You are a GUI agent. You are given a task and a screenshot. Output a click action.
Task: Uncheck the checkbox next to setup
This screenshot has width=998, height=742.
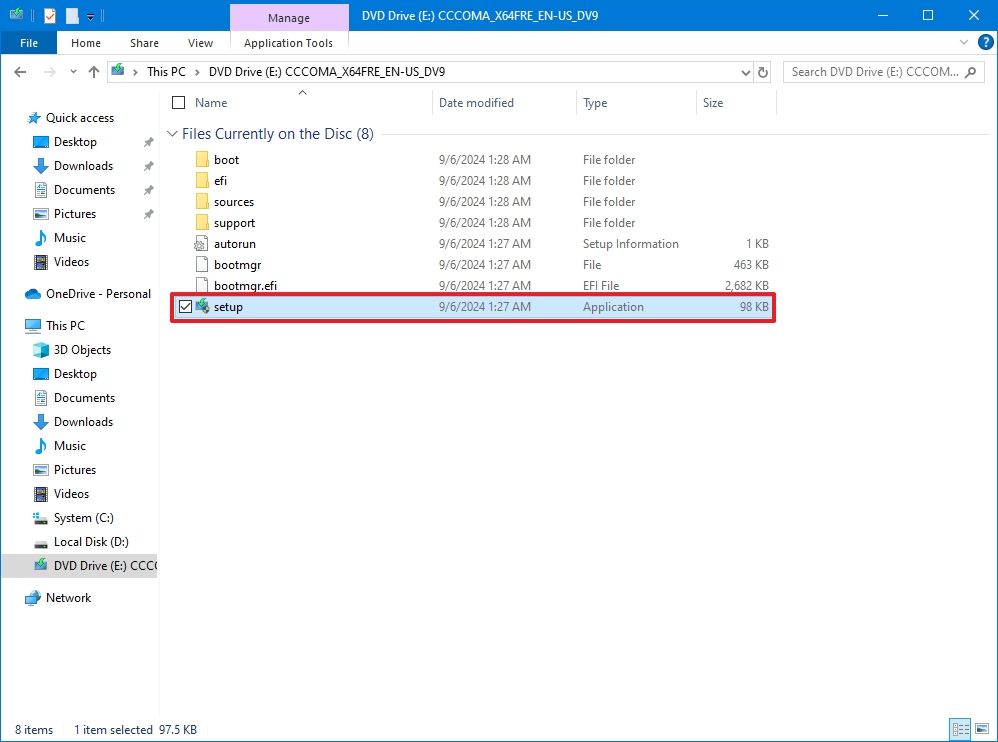click(x=186, y=306)
